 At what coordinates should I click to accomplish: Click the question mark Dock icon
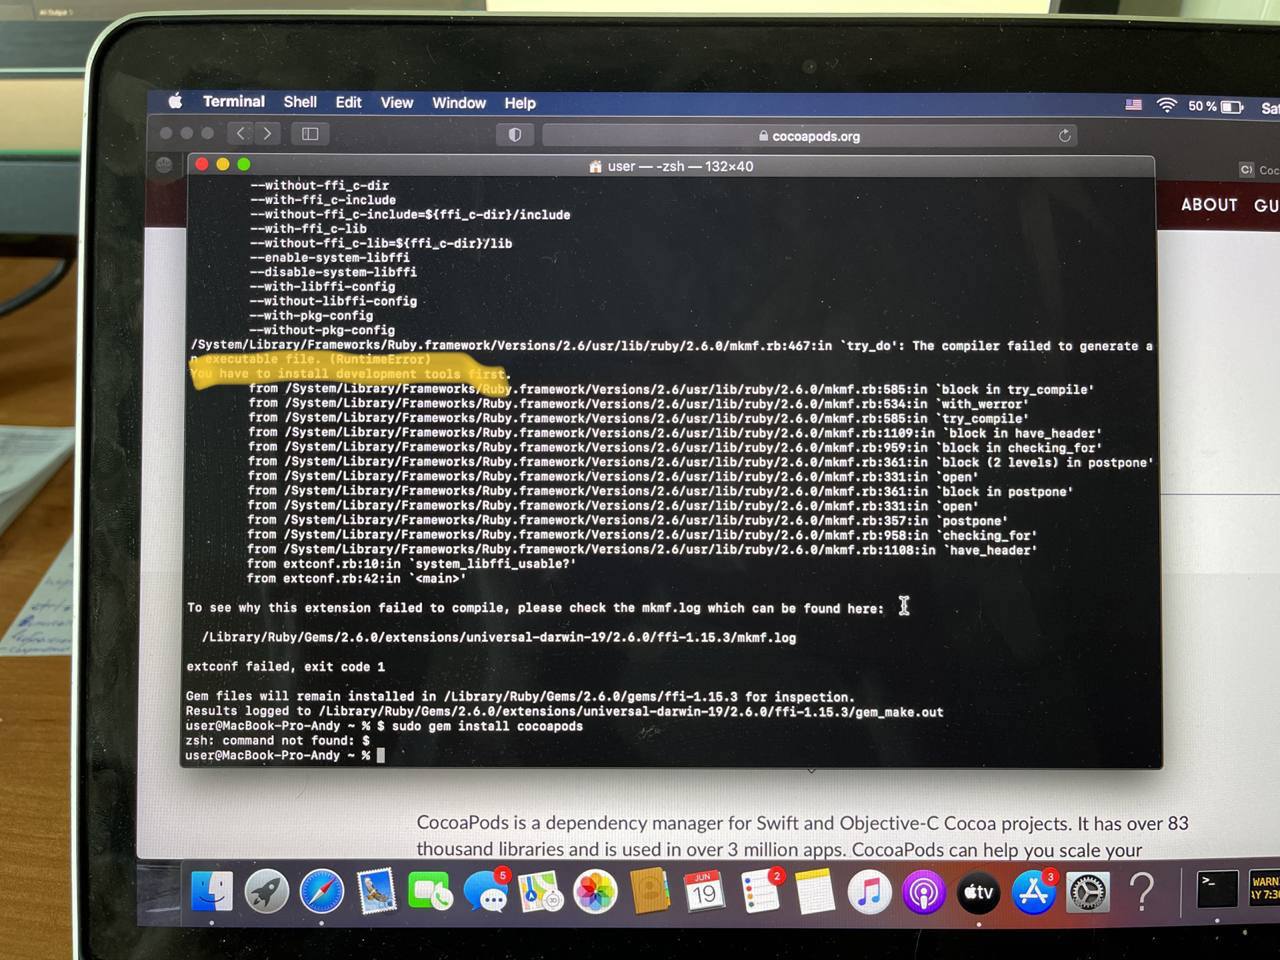pos(1141,891)
